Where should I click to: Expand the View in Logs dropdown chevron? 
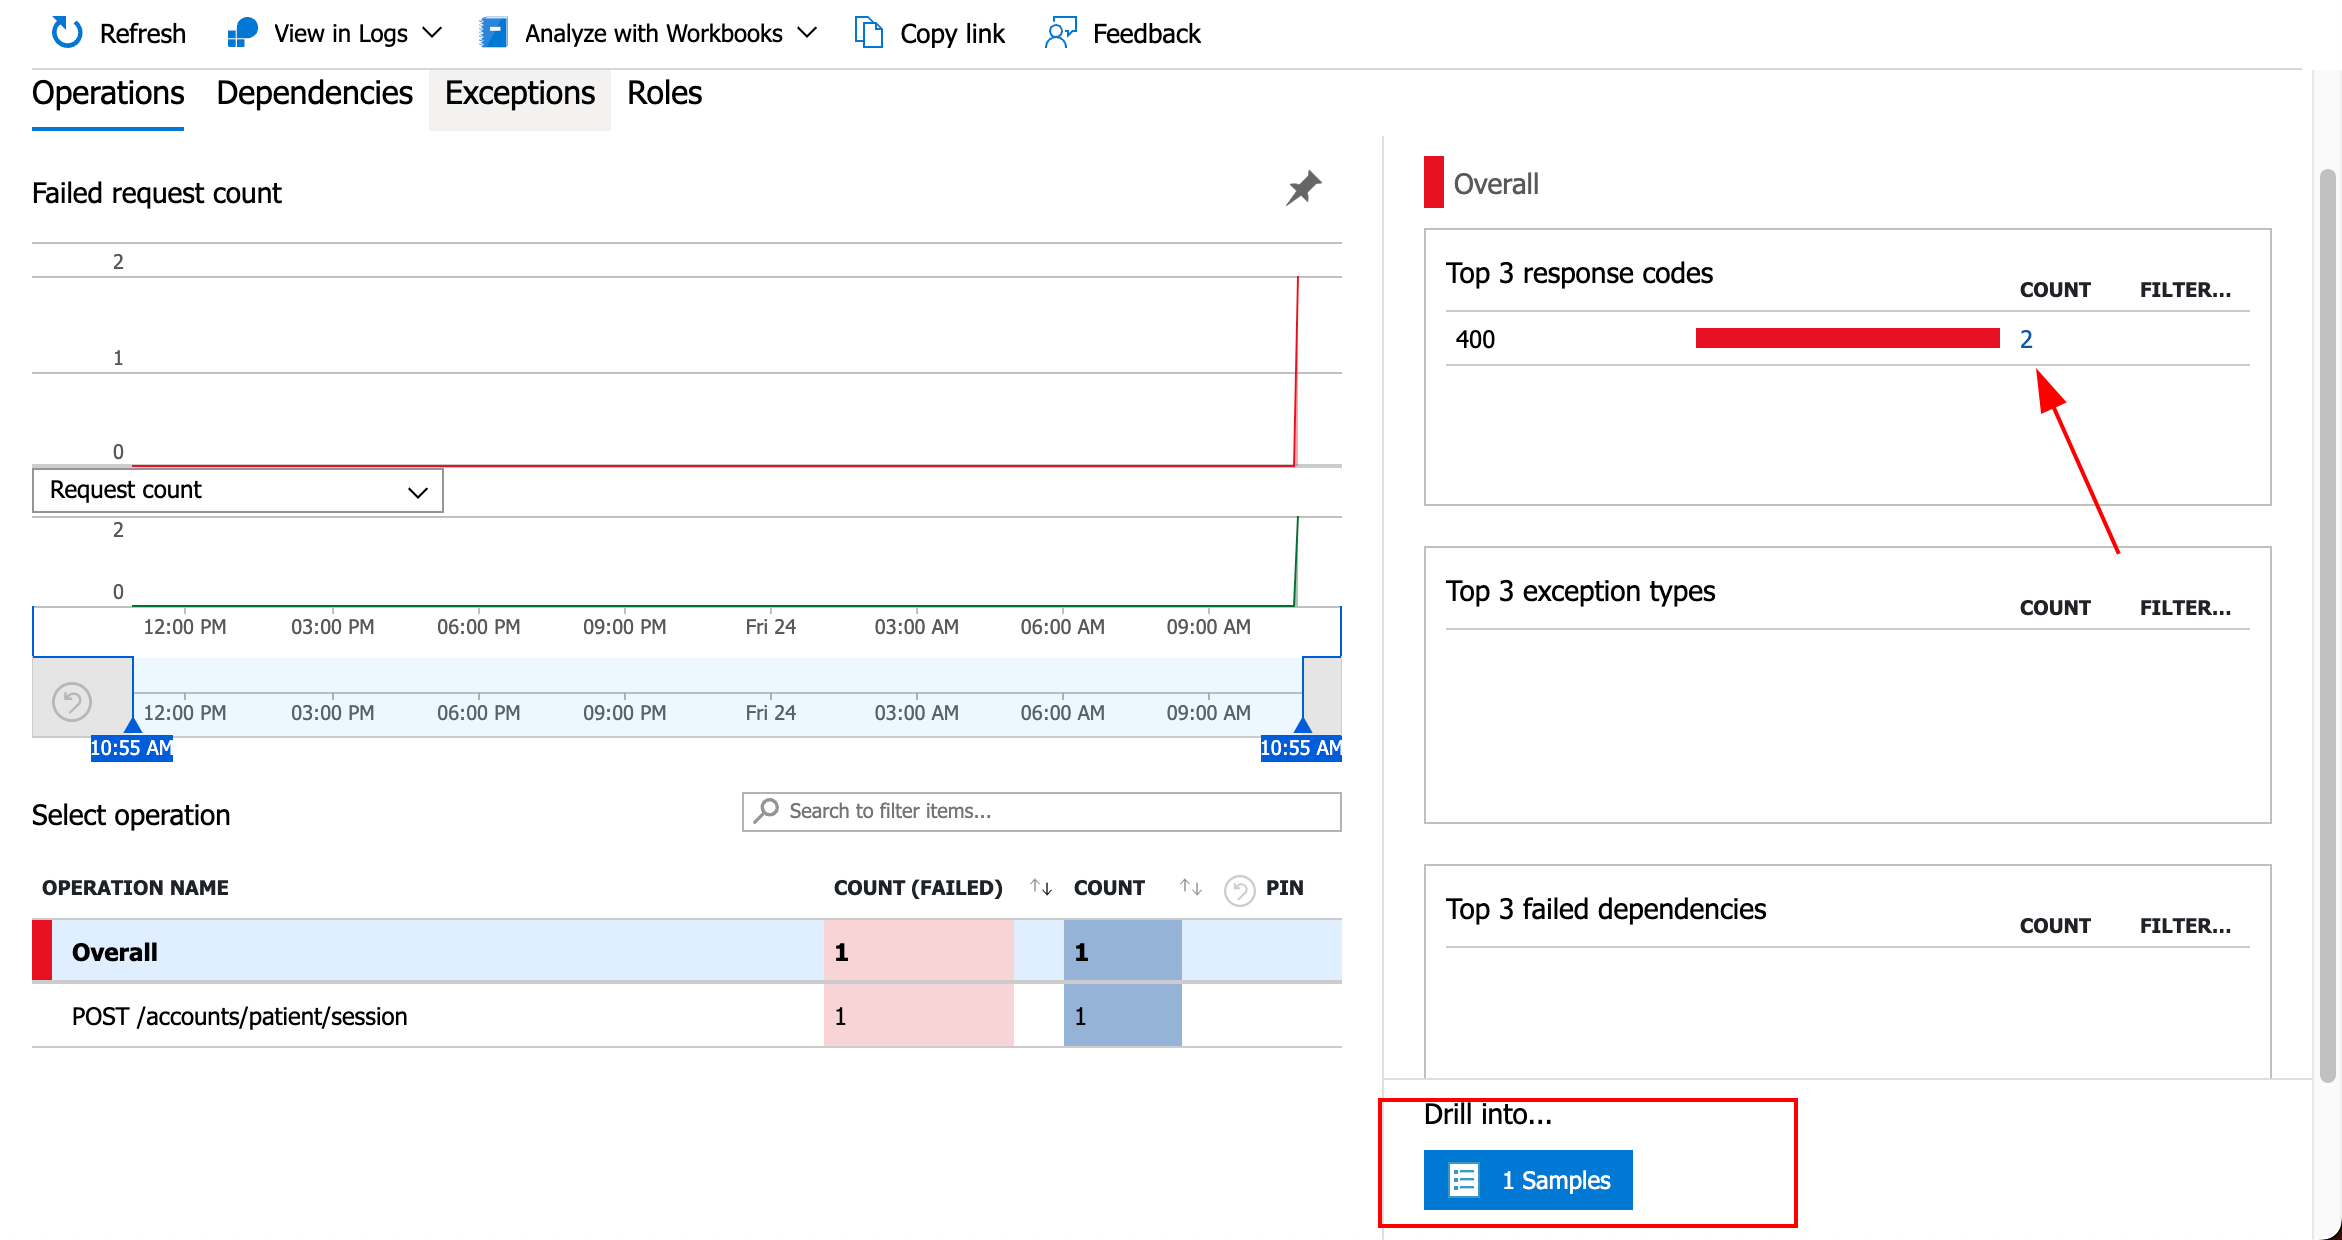[432, 33]
